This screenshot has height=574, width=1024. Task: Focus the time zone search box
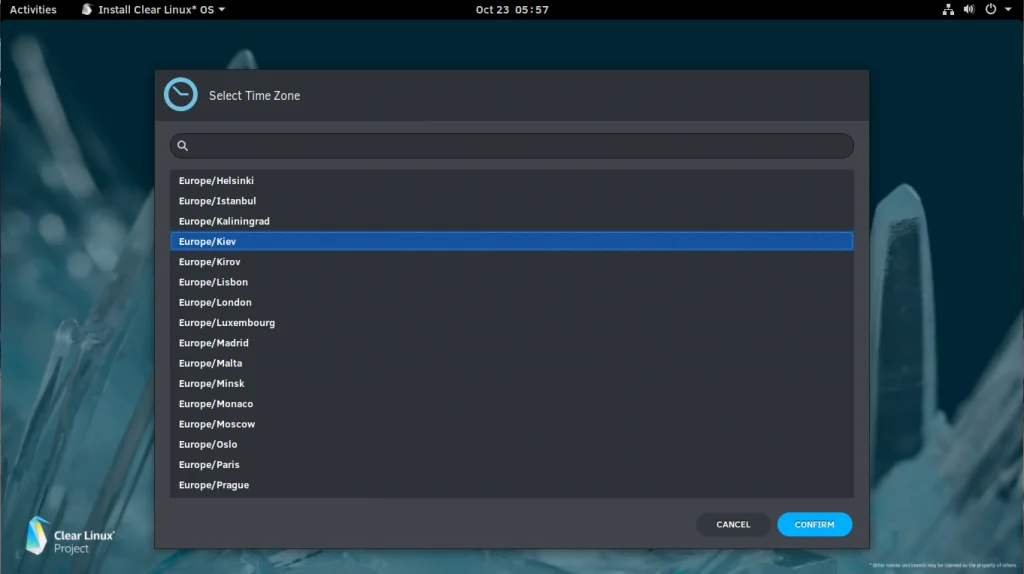point(512,146)
